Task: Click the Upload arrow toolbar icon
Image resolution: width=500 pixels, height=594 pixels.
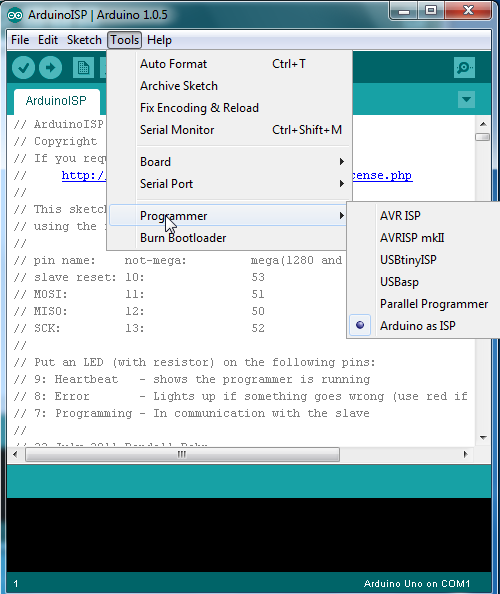Action: [50, 68]
